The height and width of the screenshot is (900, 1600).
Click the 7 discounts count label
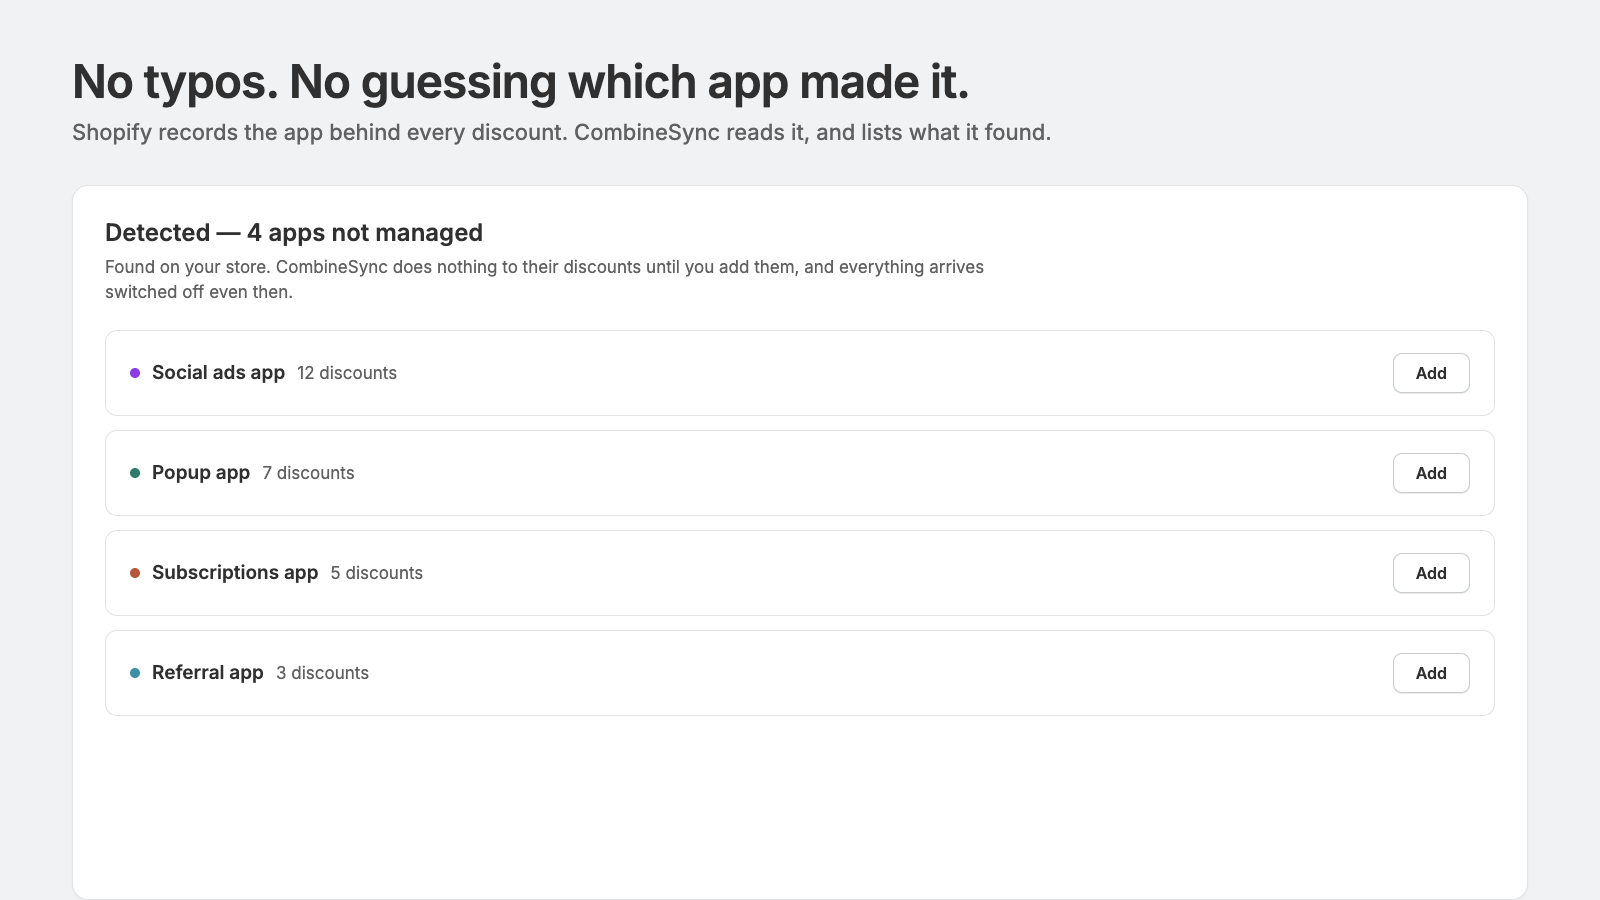(x=308, y=473)
